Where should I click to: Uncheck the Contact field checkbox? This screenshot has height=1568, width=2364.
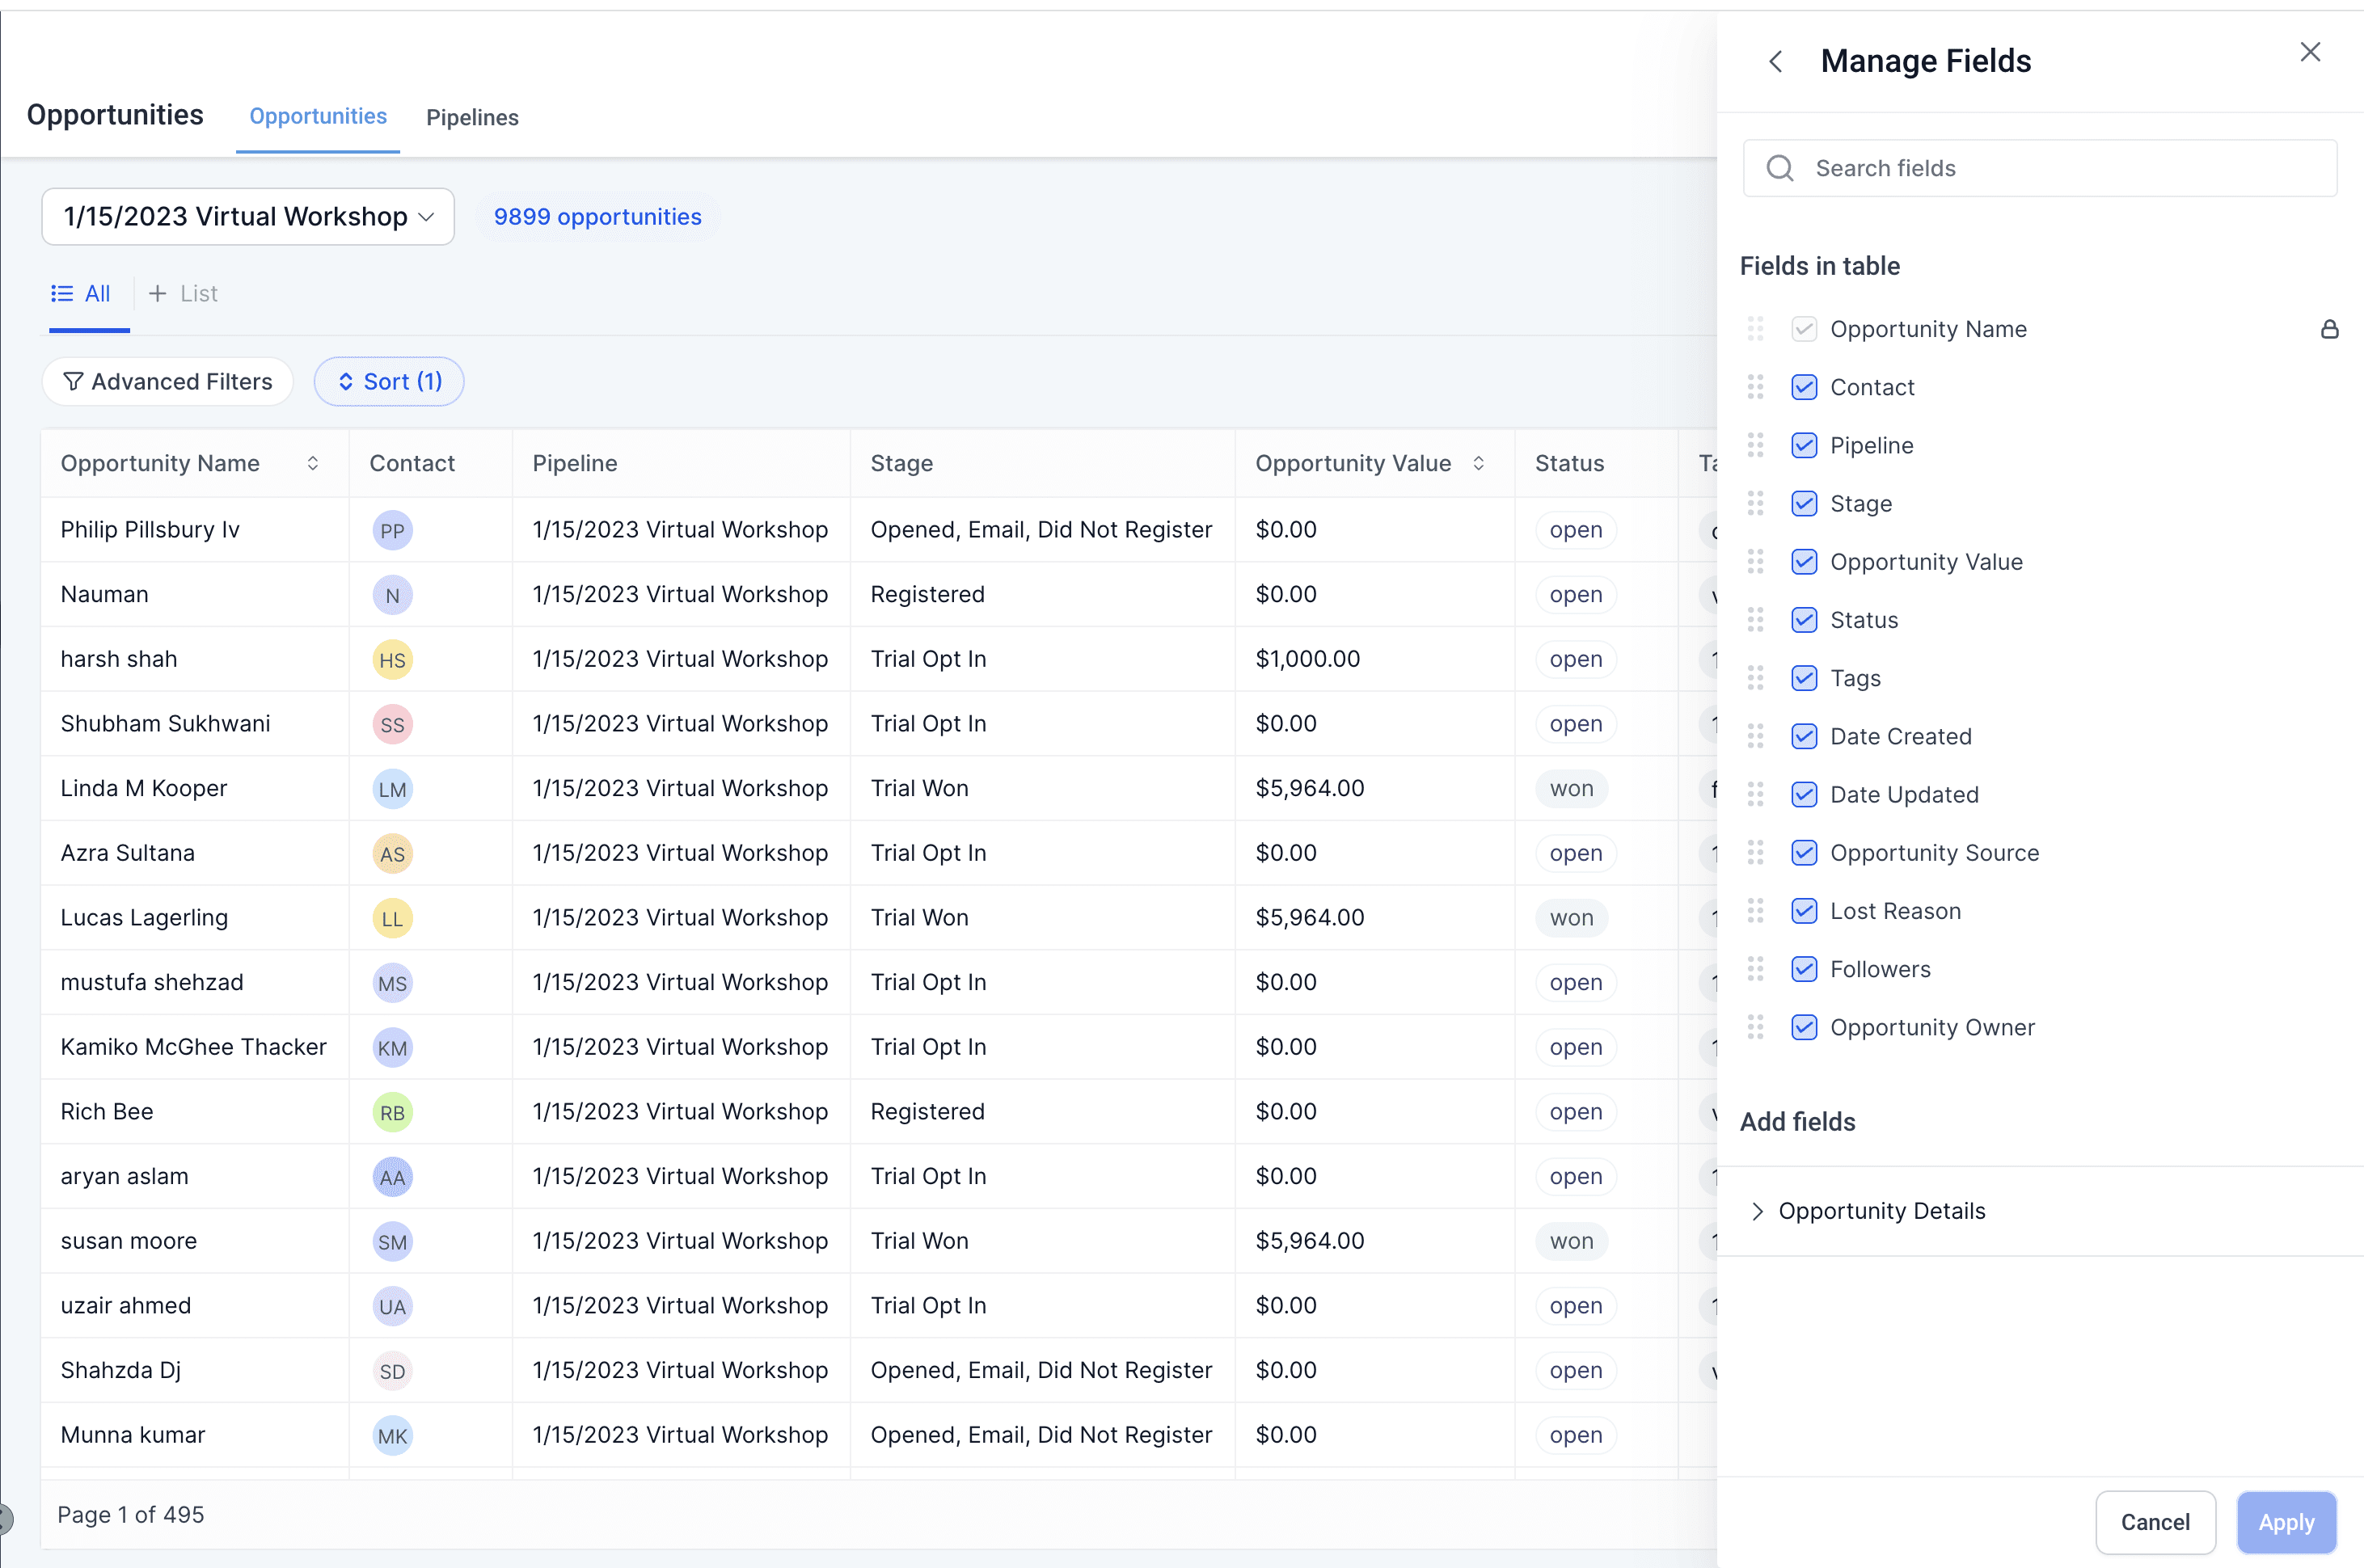pos(1804,387)
